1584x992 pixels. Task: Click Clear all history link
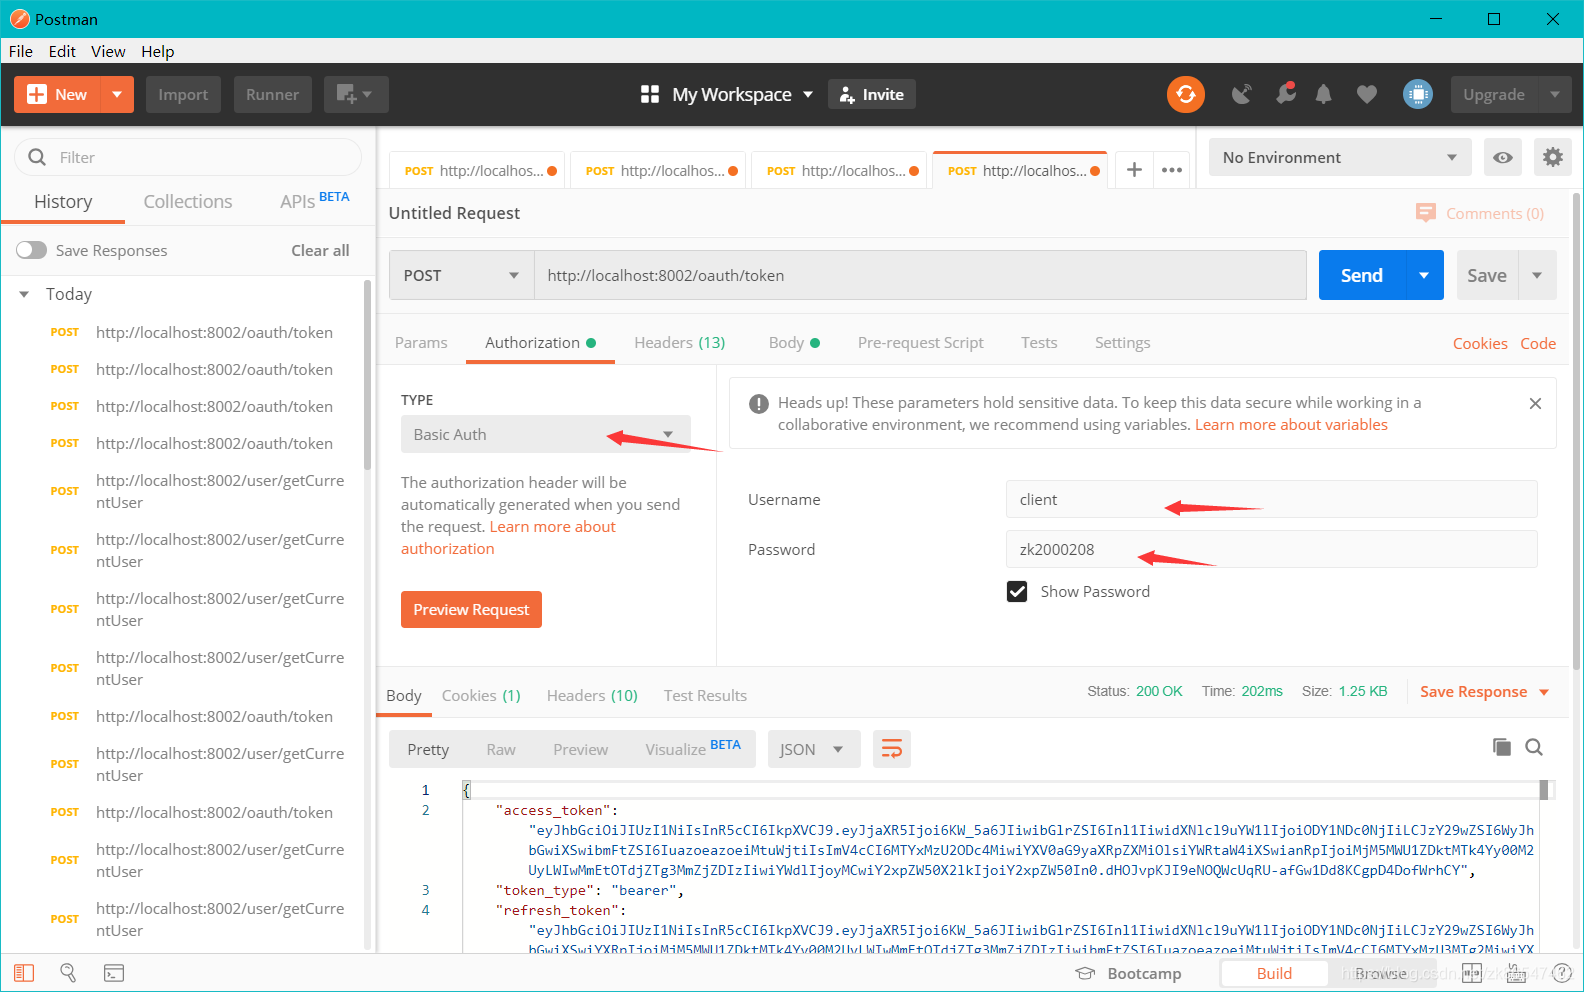point(320,250)
